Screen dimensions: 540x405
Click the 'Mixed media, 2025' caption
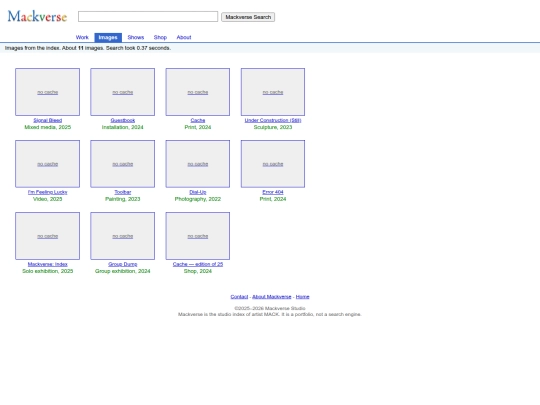click(x=48, y=127)
